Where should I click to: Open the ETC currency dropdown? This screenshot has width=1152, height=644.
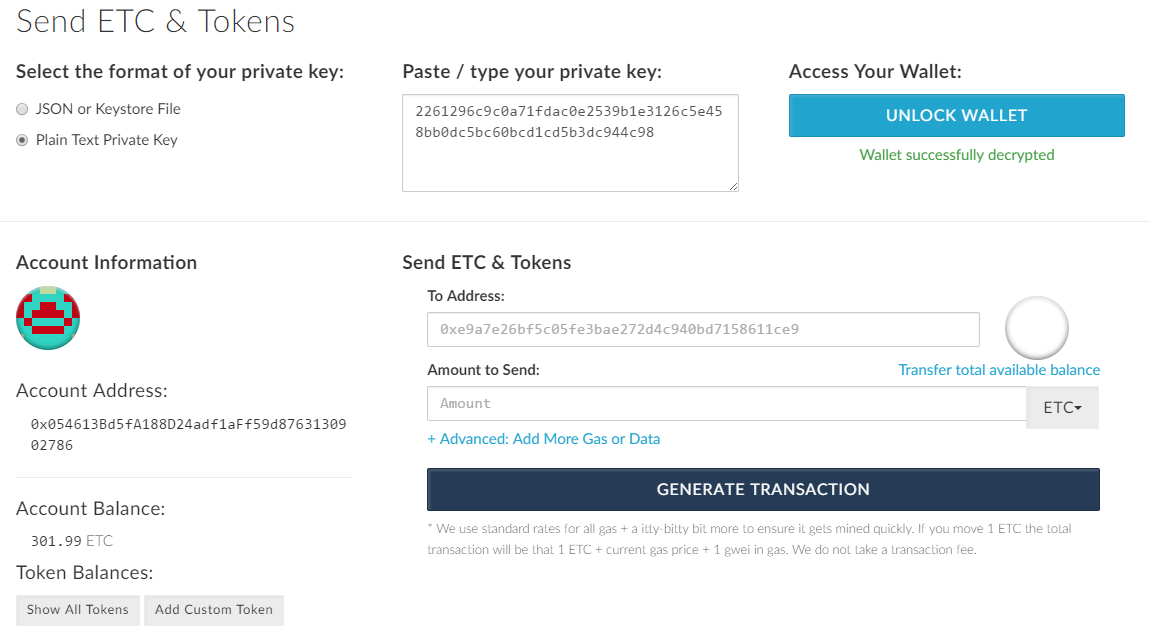1062,408
